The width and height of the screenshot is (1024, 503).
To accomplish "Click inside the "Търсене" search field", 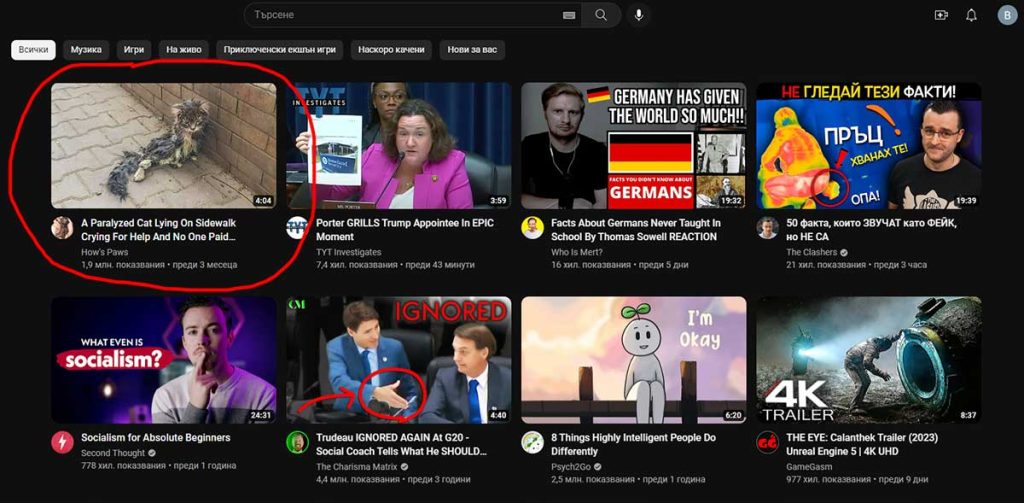I will (x=400, y=15).
